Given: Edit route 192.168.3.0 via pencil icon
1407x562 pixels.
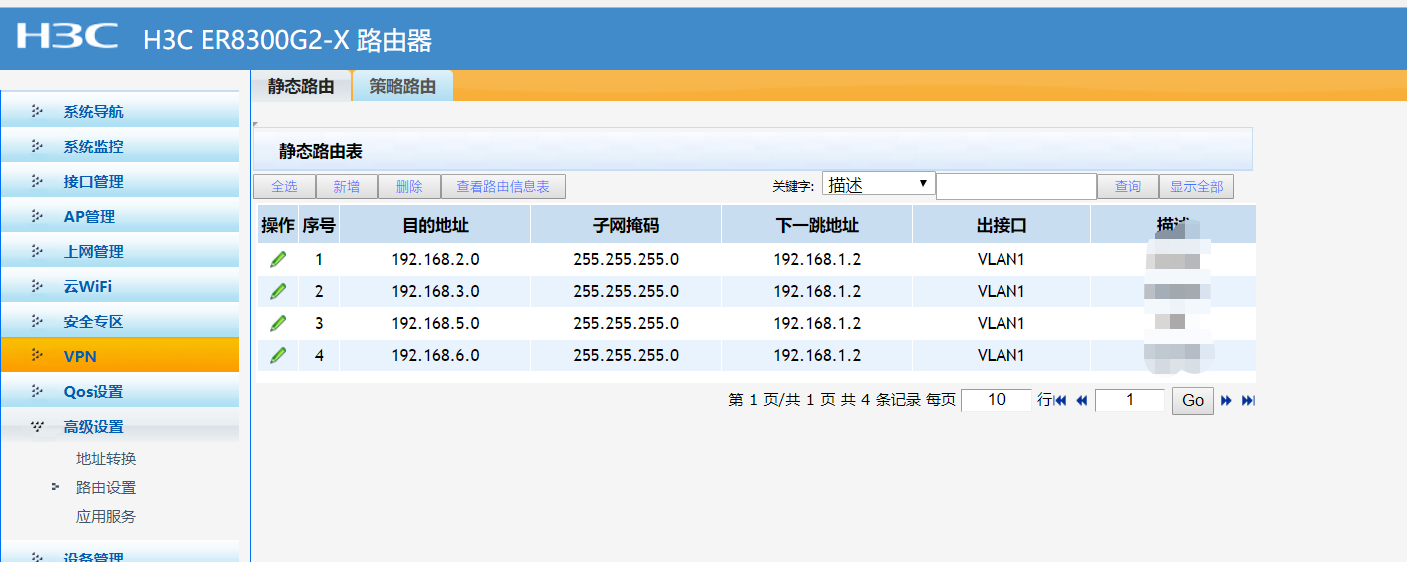Looking at the screenshot, I should [278, 292].
